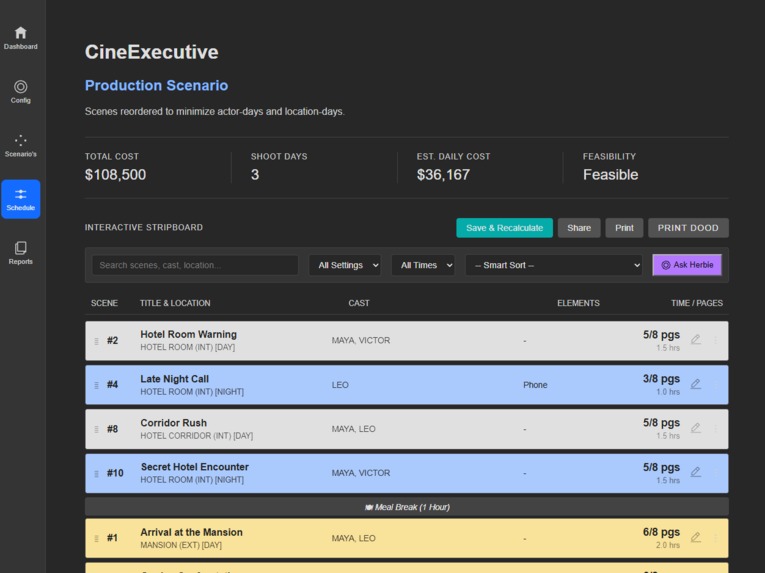This screenshot has width=765, height=573.
Task: Click HOTEL CORRIDOR (INT) [DAY] location text
Action: click(x=197, y=436)
